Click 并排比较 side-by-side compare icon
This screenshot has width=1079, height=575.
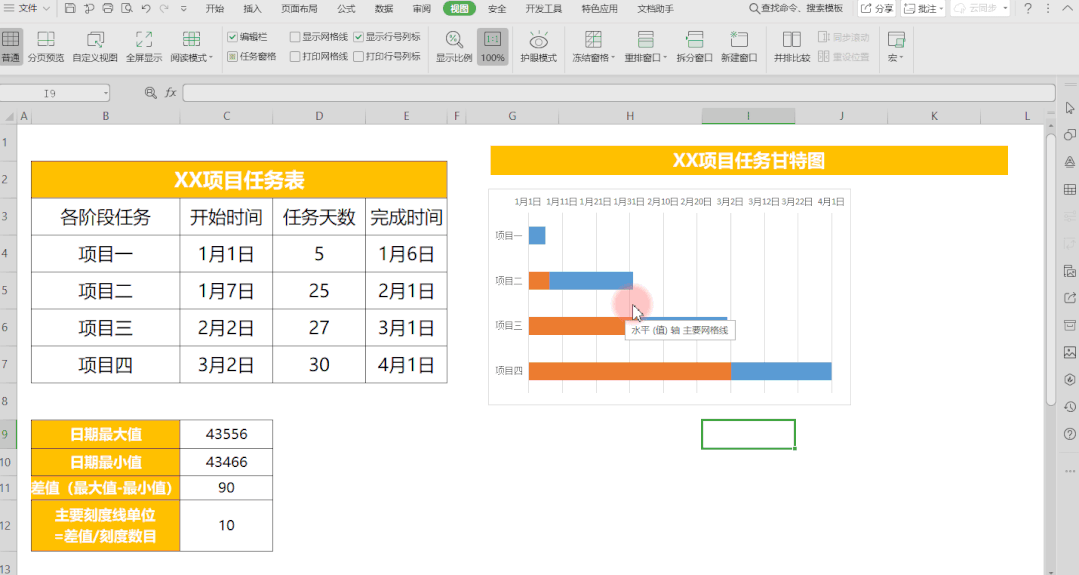(x=791, y=40)
